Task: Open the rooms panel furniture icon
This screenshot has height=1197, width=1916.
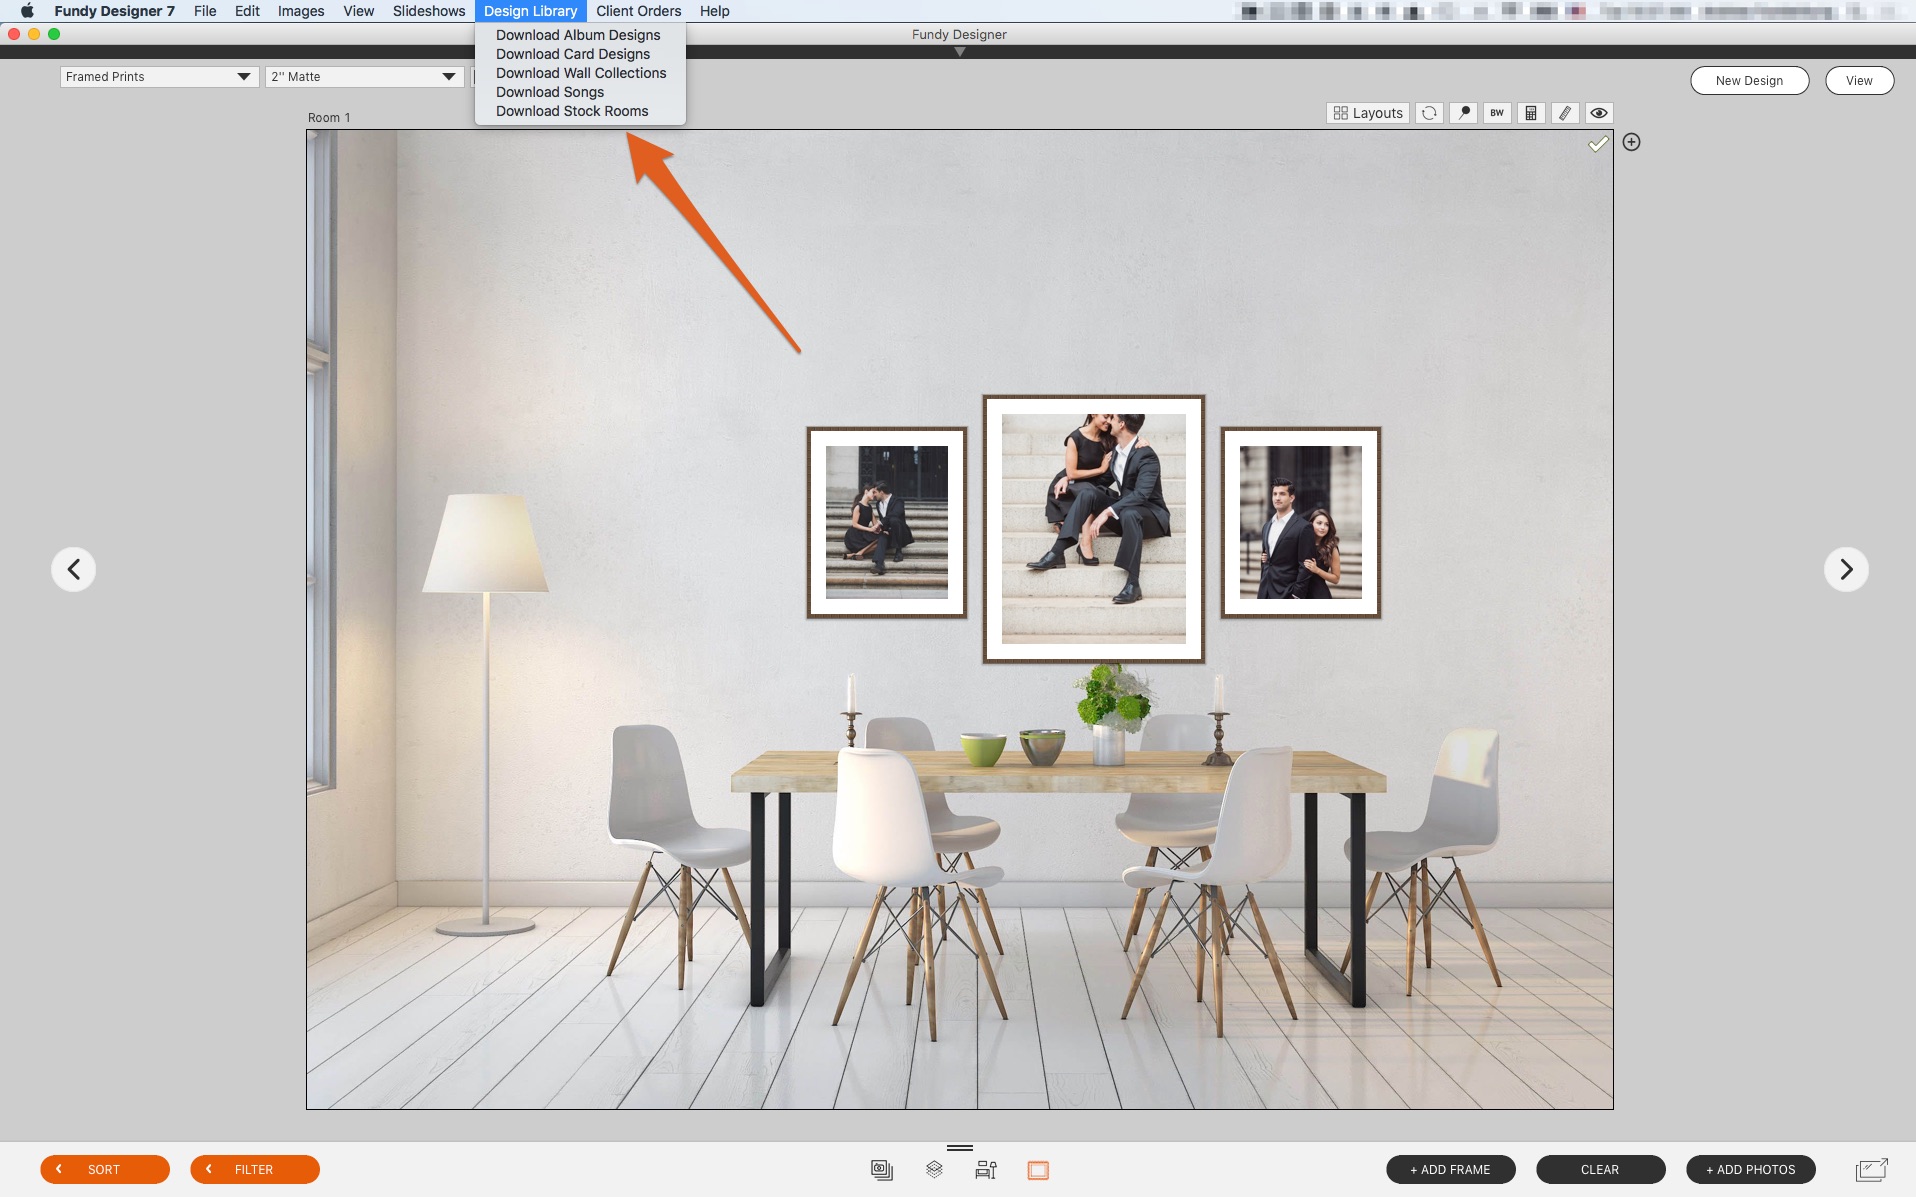Action: (986, 1169)
